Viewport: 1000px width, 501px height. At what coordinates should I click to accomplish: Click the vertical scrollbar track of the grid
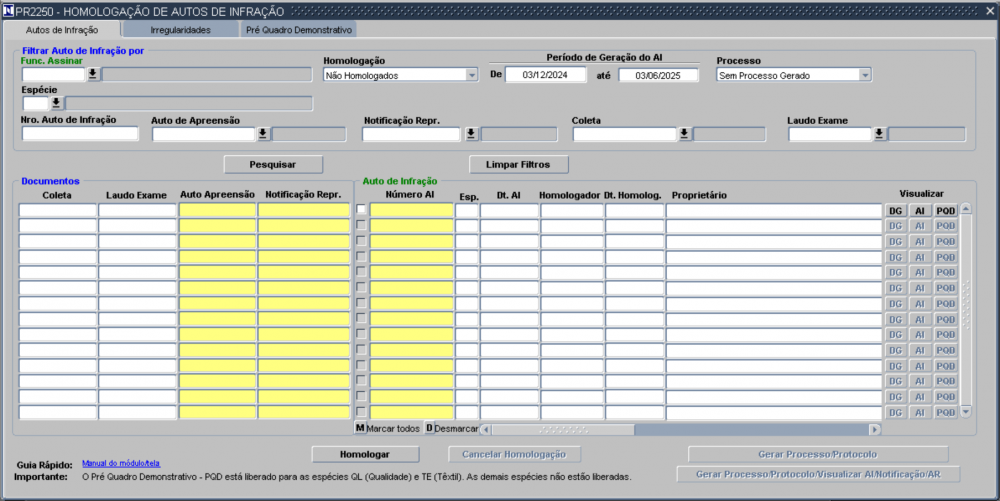pos(966,310)
